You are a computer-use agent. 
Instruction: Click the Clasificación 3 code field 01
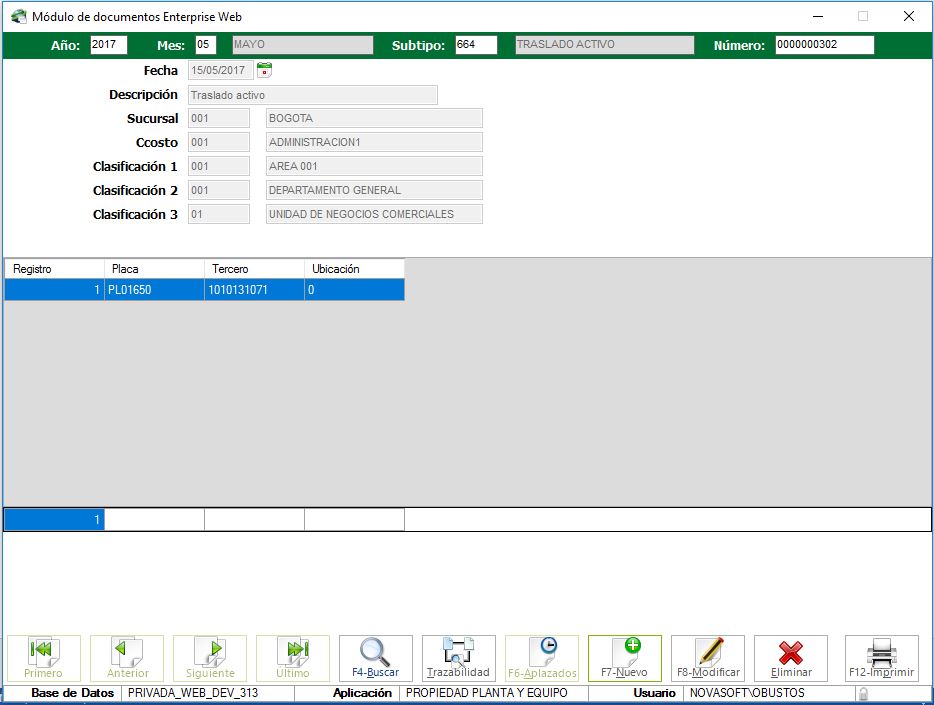[219, 214]
